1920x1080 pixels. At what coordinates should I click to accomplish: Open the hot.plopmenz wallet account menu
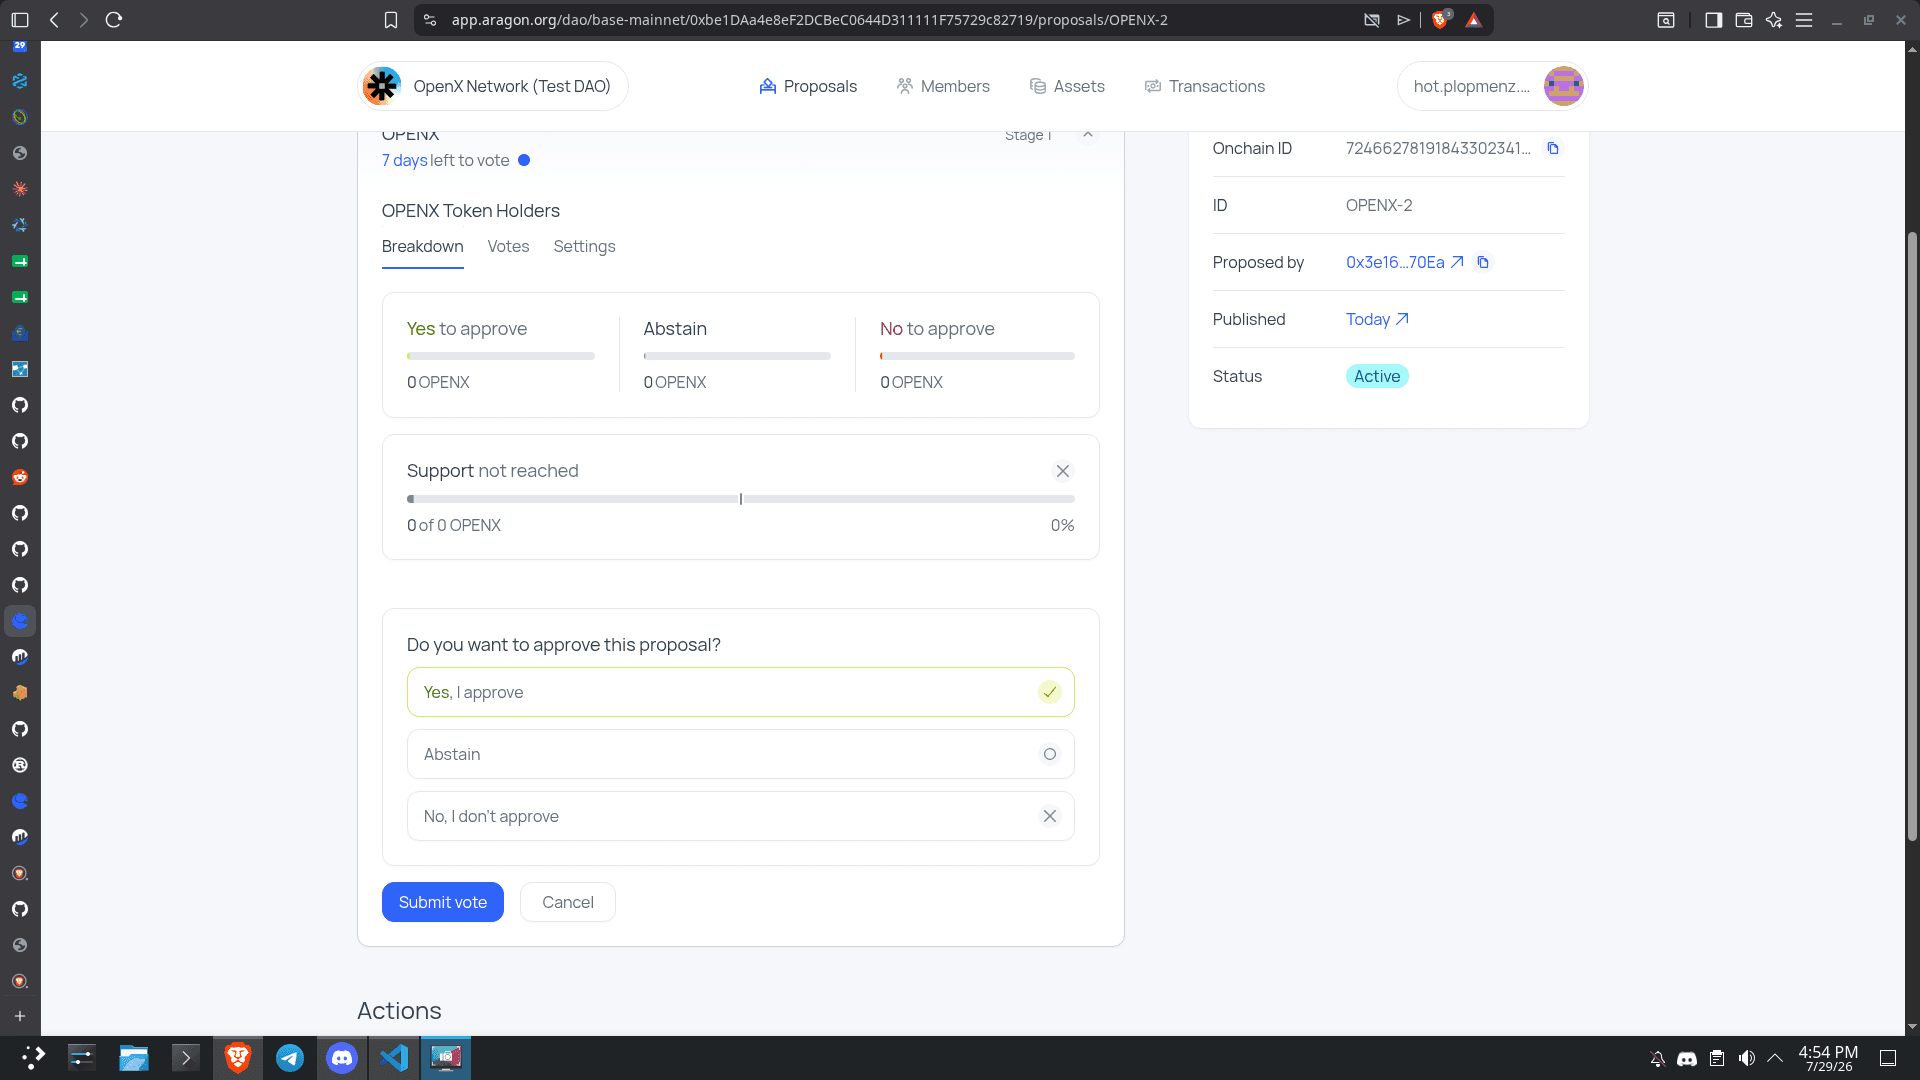pyautogui.click(x=1492, y=86)
